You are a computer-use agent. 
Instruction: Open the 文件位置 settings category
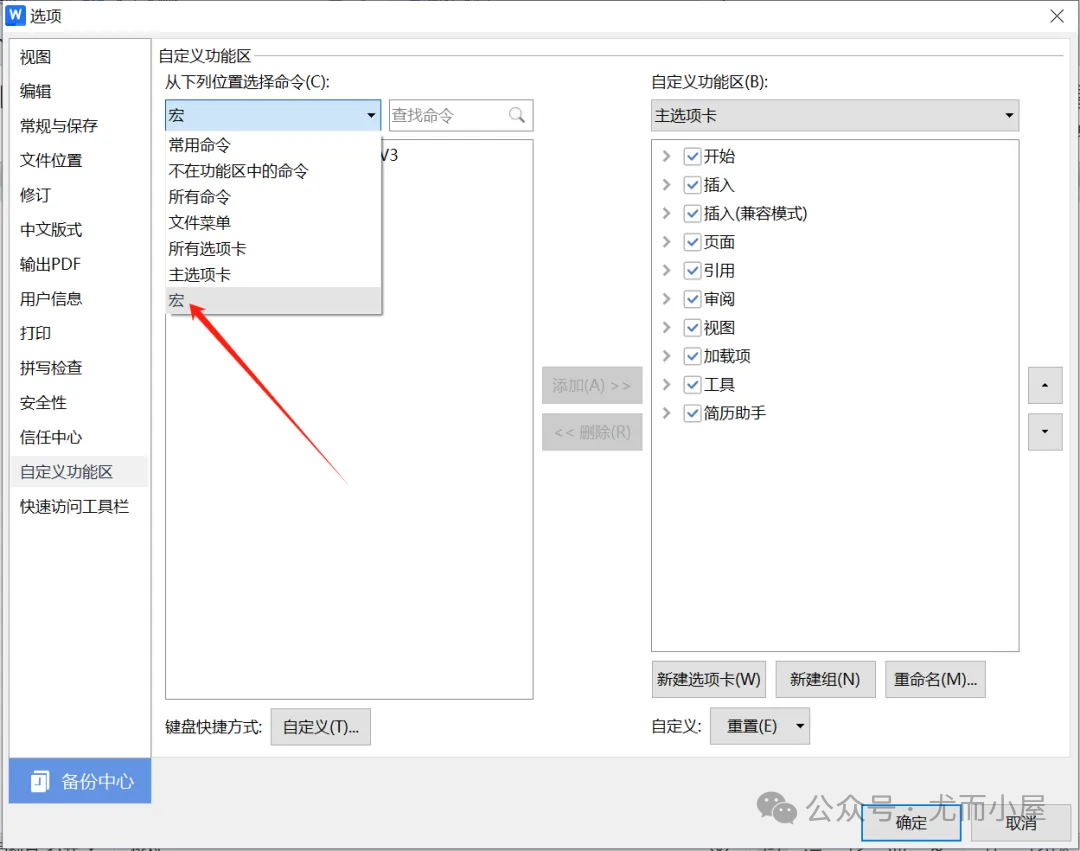pyautogui.click(x=79, y=160)
